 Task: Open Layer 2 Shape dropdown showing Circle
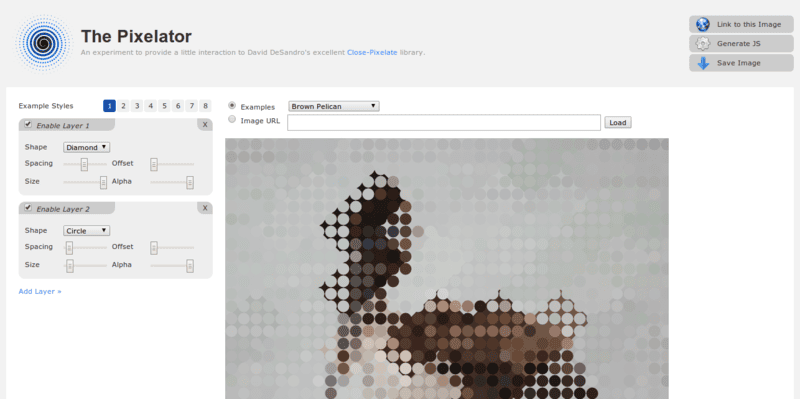click(87, 231)
